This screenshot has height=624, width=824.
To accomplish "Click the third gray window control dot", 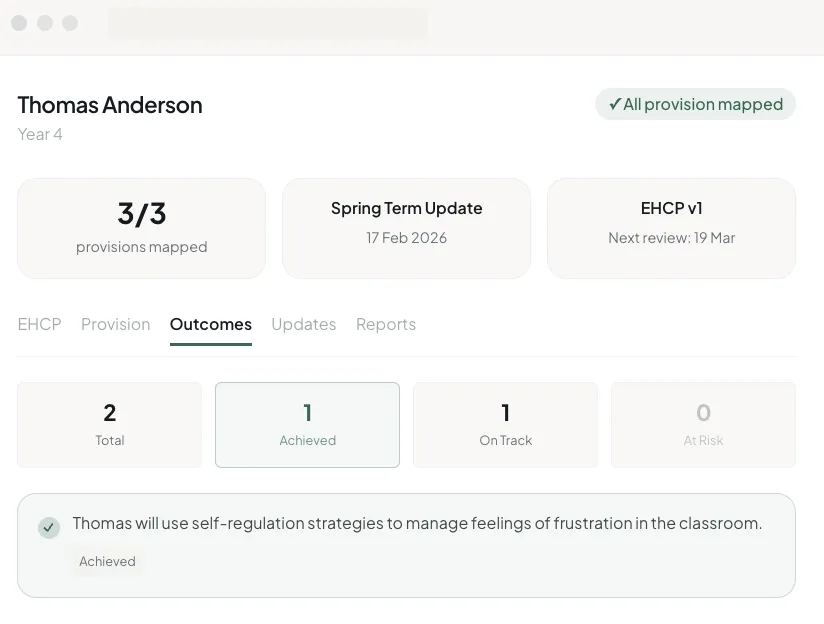I will click(x=70, y=23).
